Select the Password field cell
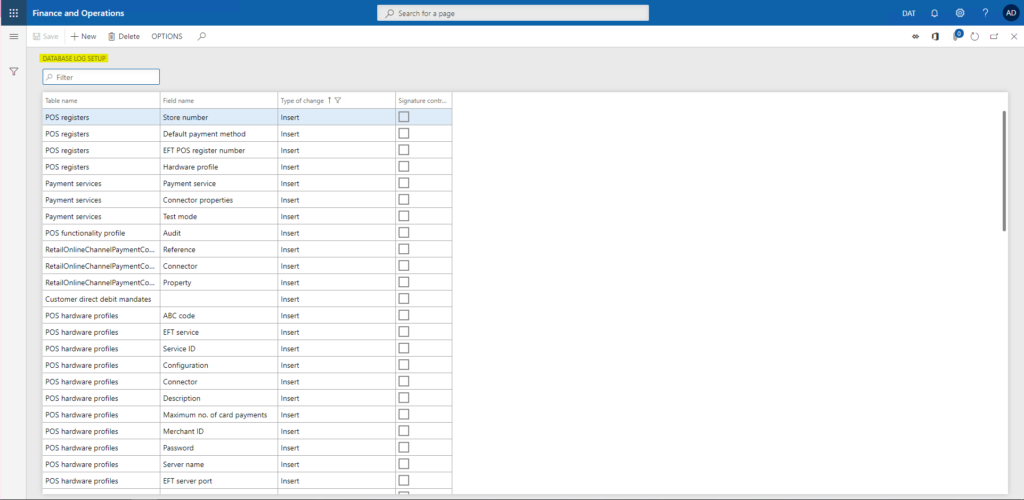Image resolution: width=1024 pixels, height=500 pixels. click(219, 448)
